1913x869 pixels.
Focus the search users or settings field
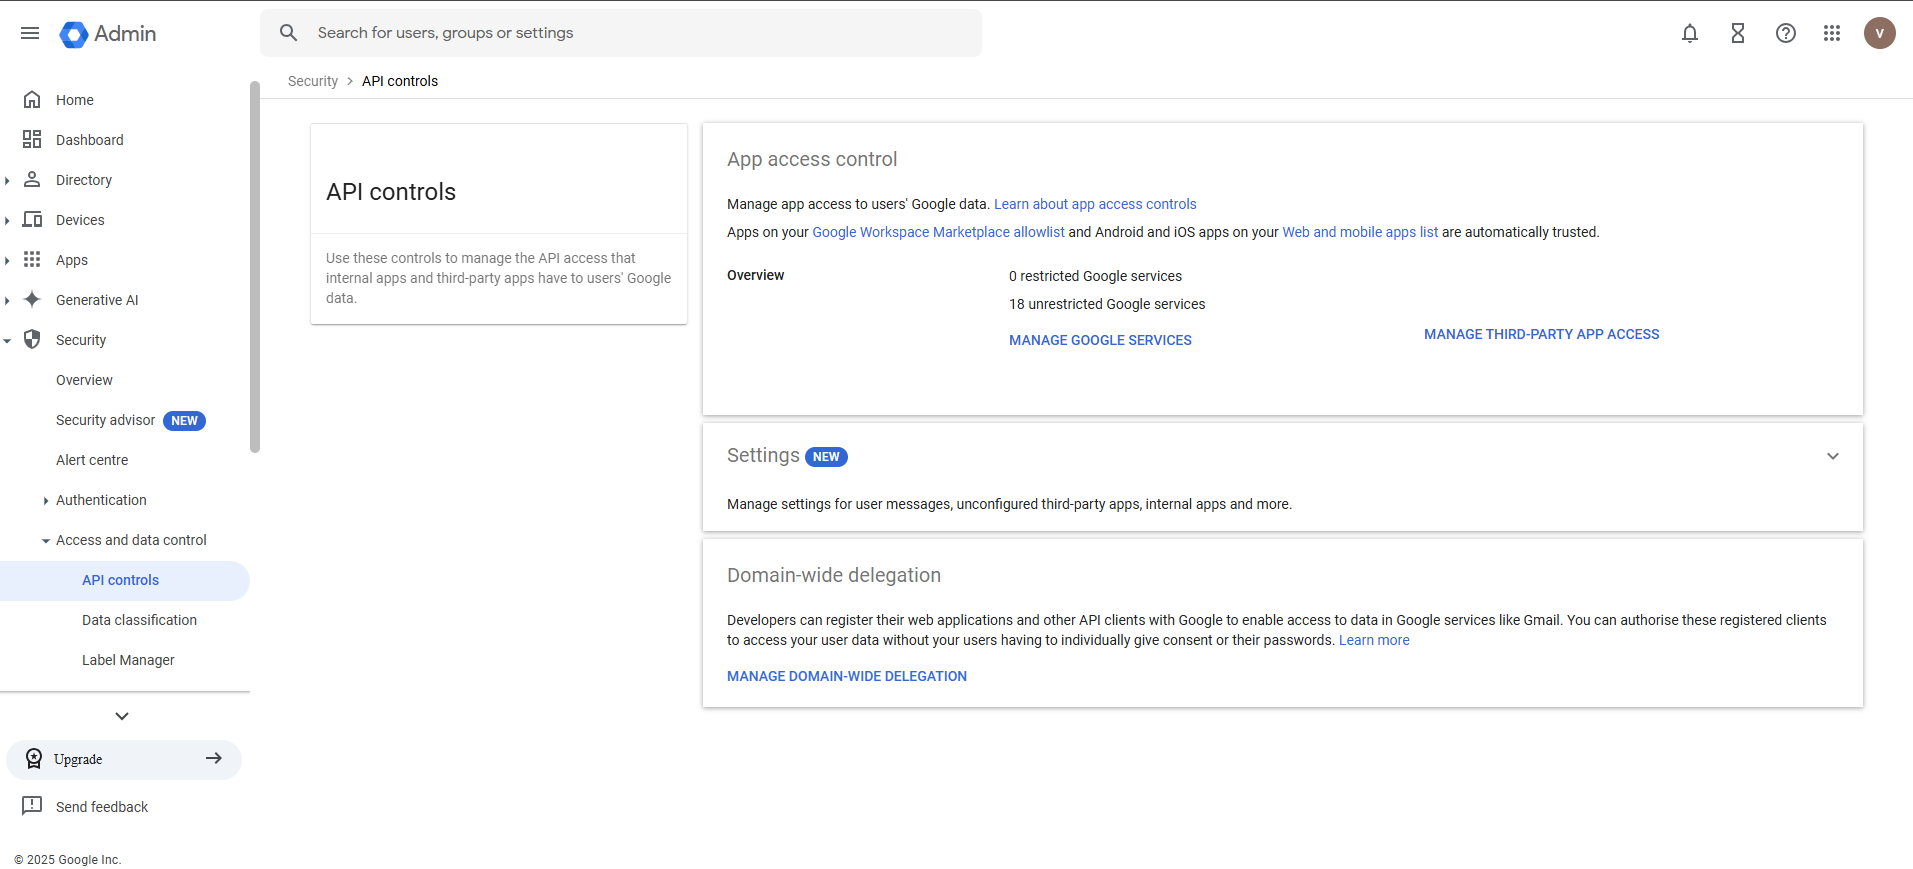click(621, 33)
